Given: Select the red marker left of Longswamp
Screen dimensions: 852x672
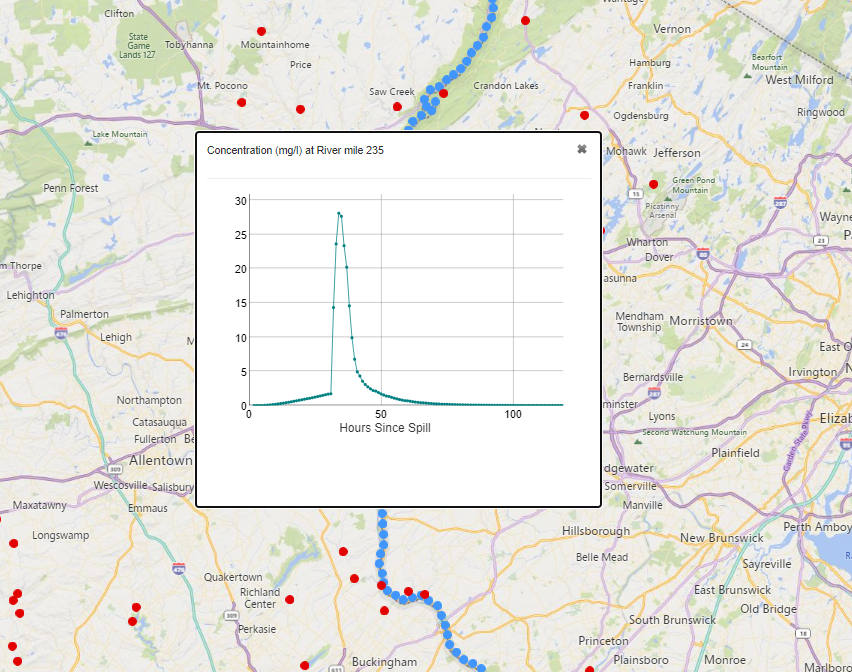Looking at the screenshot, I should [x=14, y=543].
